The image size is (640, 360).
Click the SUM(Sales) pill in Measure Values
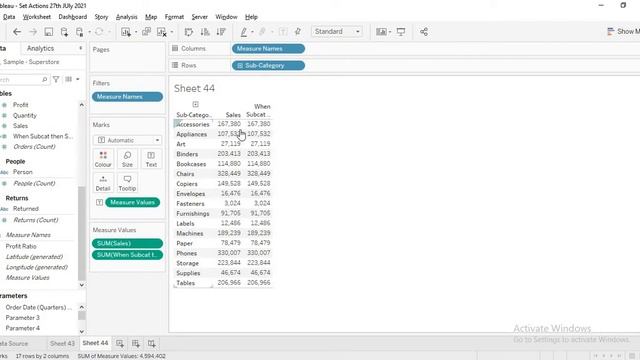(127, 243)
